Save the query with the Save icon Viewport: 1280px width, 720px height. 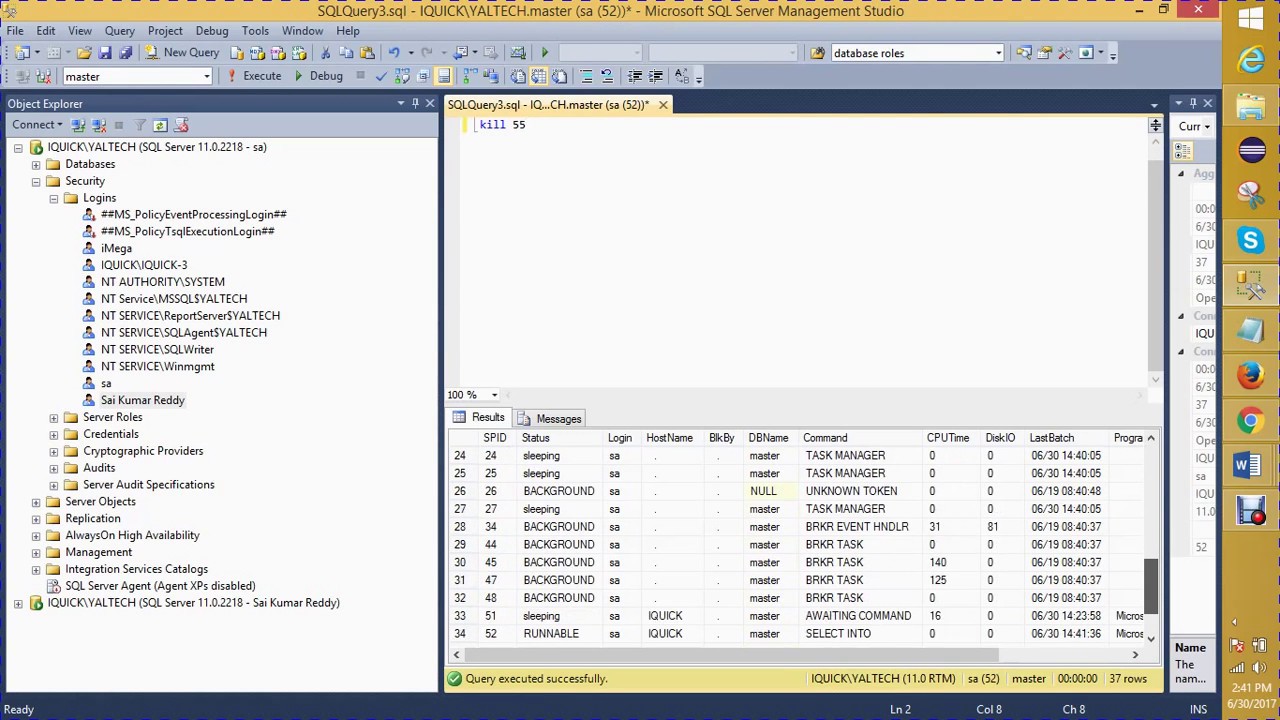click(105, 53)
